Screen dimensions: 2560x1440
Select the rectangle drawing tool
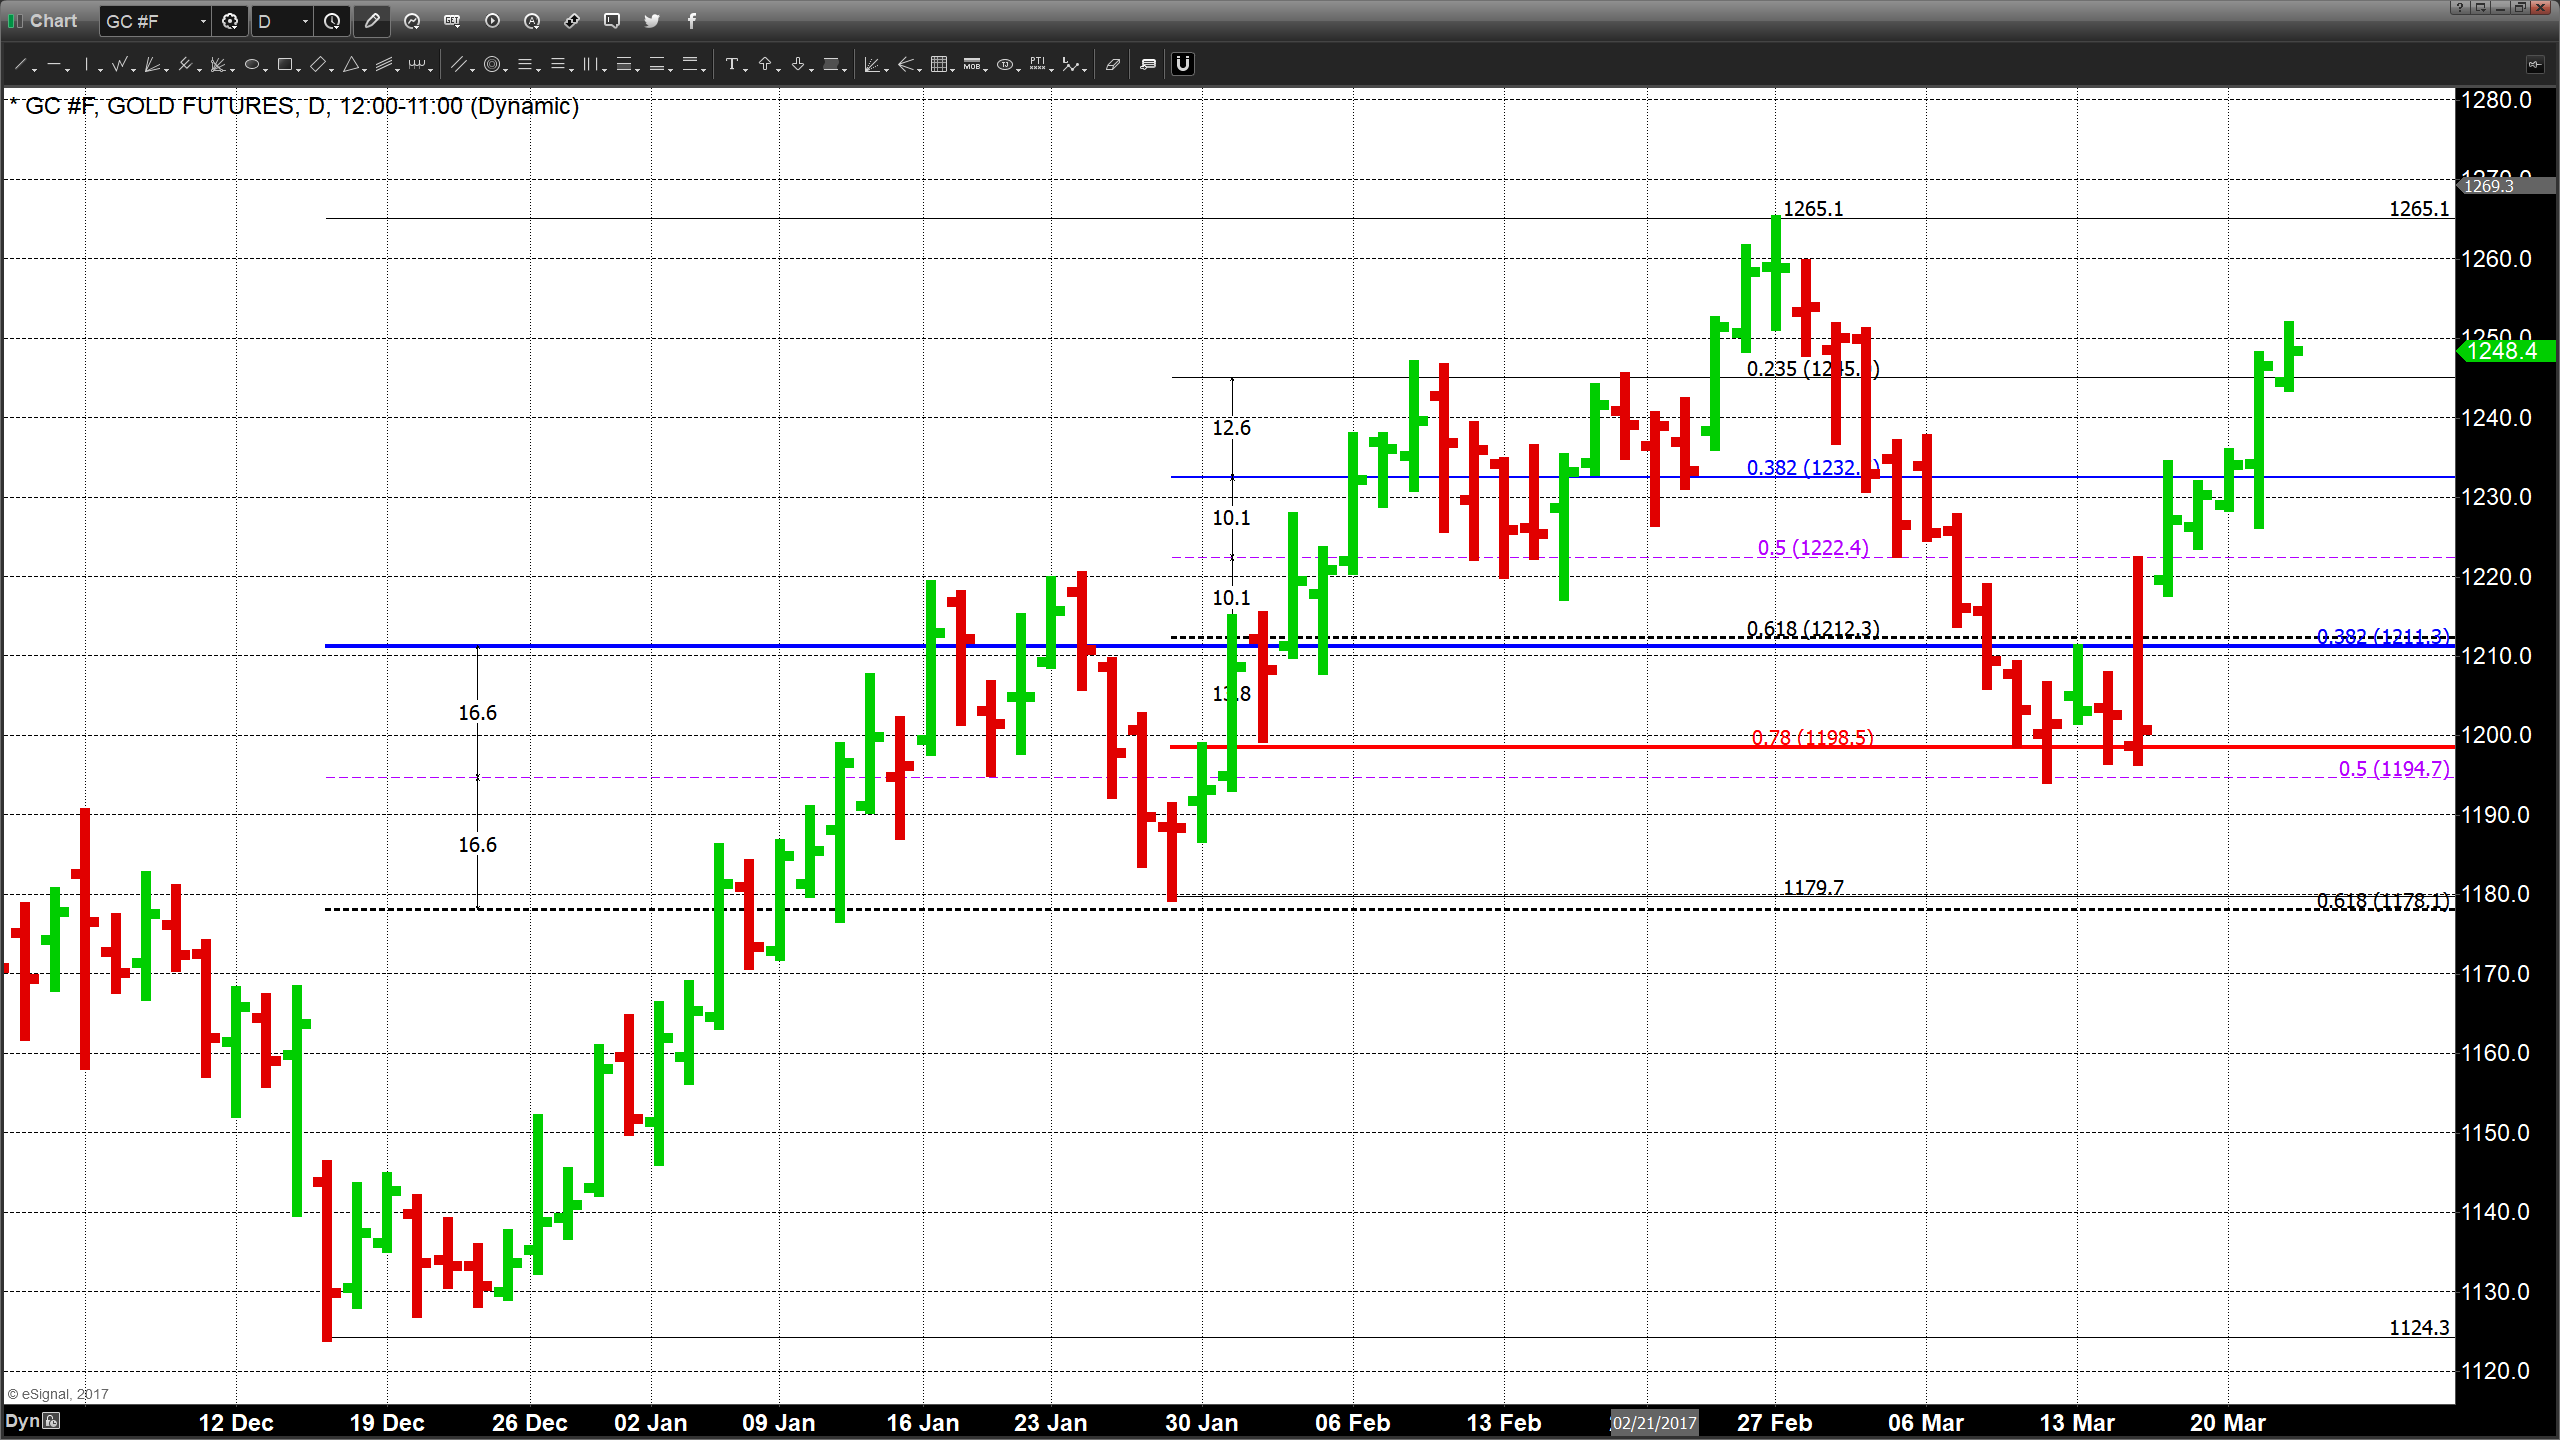coord(285,65)
